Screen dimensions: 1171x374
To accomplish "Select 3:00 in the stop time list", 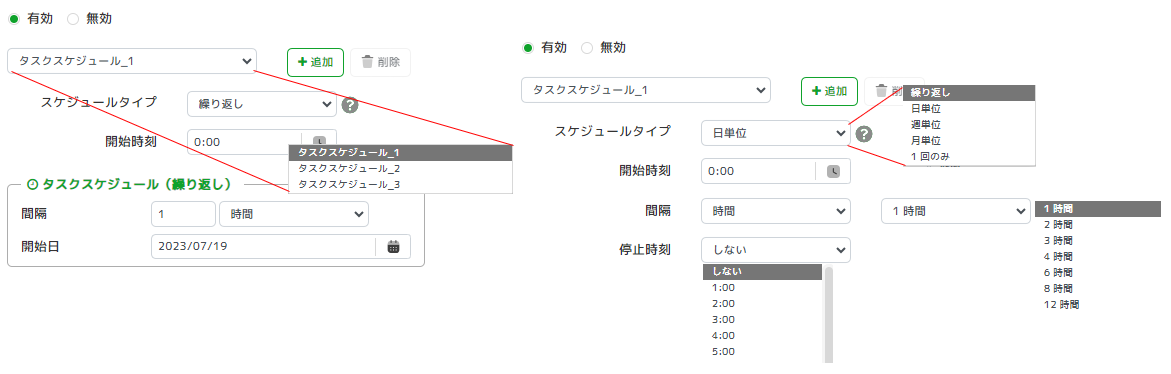I will tap(762, 320).
